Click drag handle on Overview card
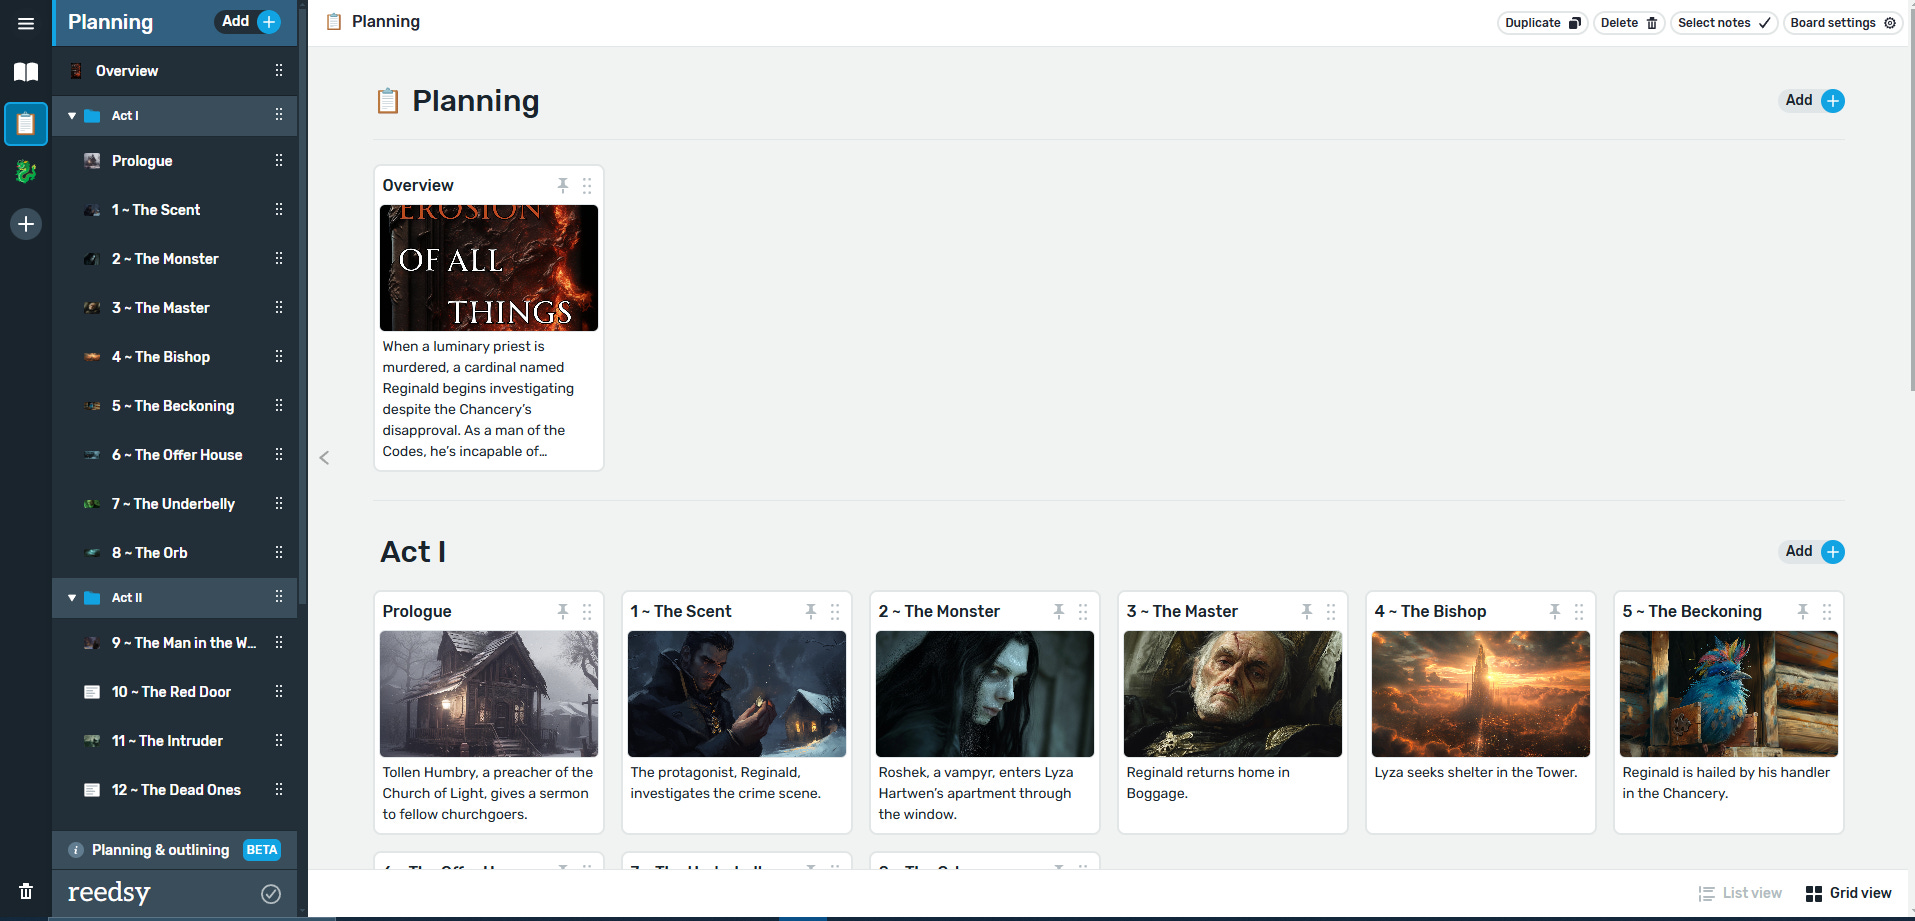 587,186
